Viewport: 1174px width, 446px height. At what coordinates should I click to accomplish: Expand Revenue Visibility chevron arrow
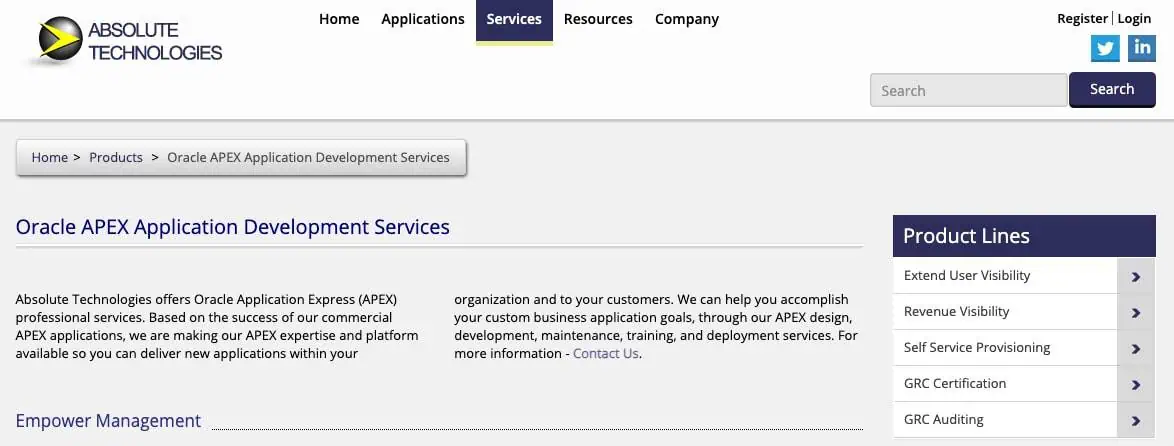[x=1136, y=312]
